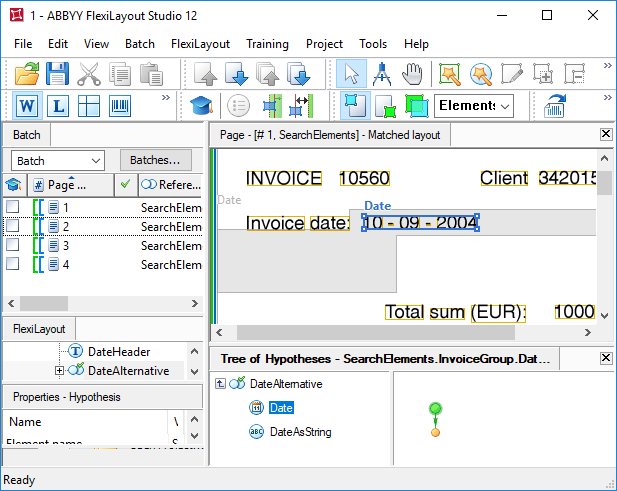Screen dimensions: 617x491
Task: Click the Batches... button
Action: click(x=155, y=160)
